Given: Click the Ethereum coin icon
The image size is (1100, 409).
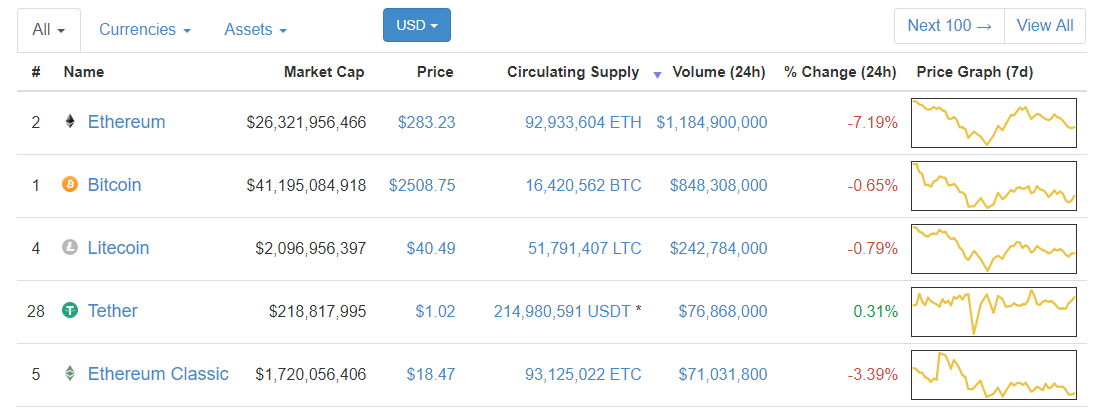Looking at the screenshot, I should [x=70, y=122].
